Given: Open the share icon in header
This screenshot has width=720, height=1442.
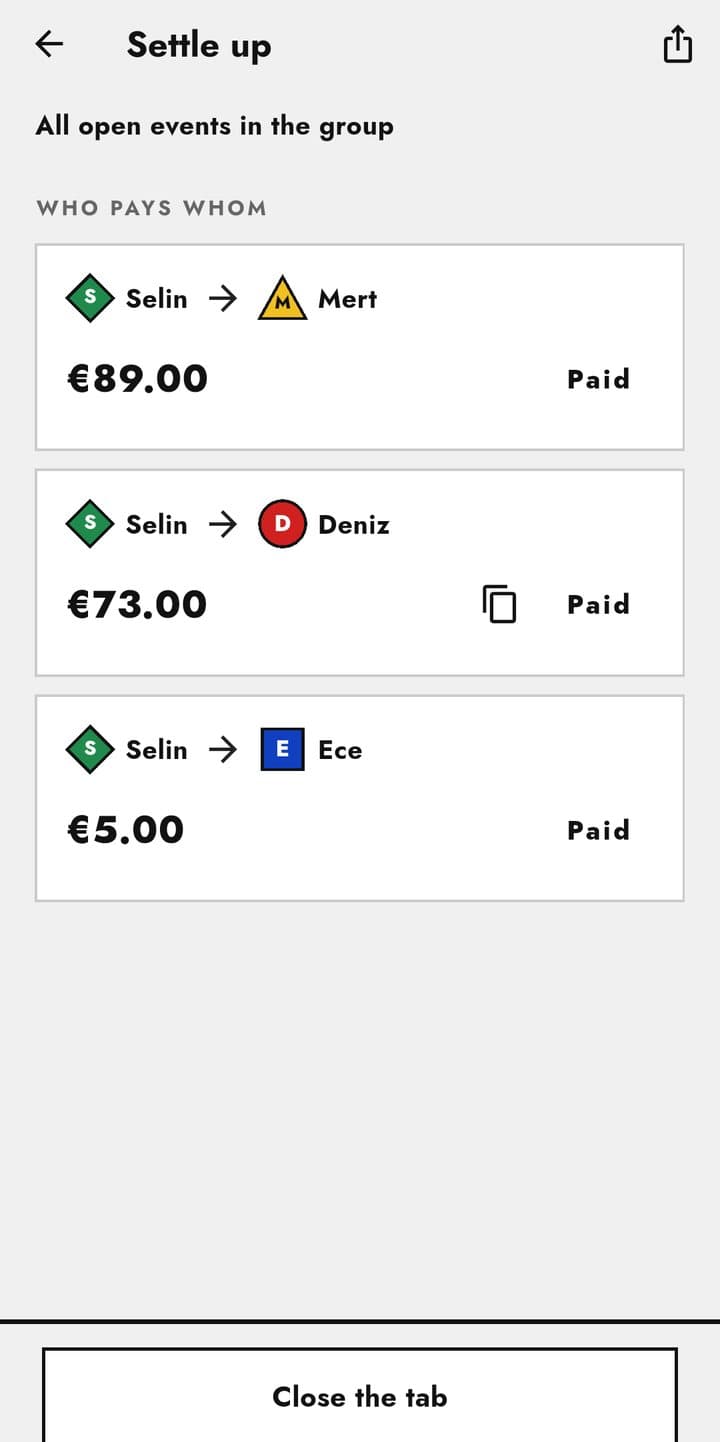Looking at the screenshot, I should click(x=677, y=44).
